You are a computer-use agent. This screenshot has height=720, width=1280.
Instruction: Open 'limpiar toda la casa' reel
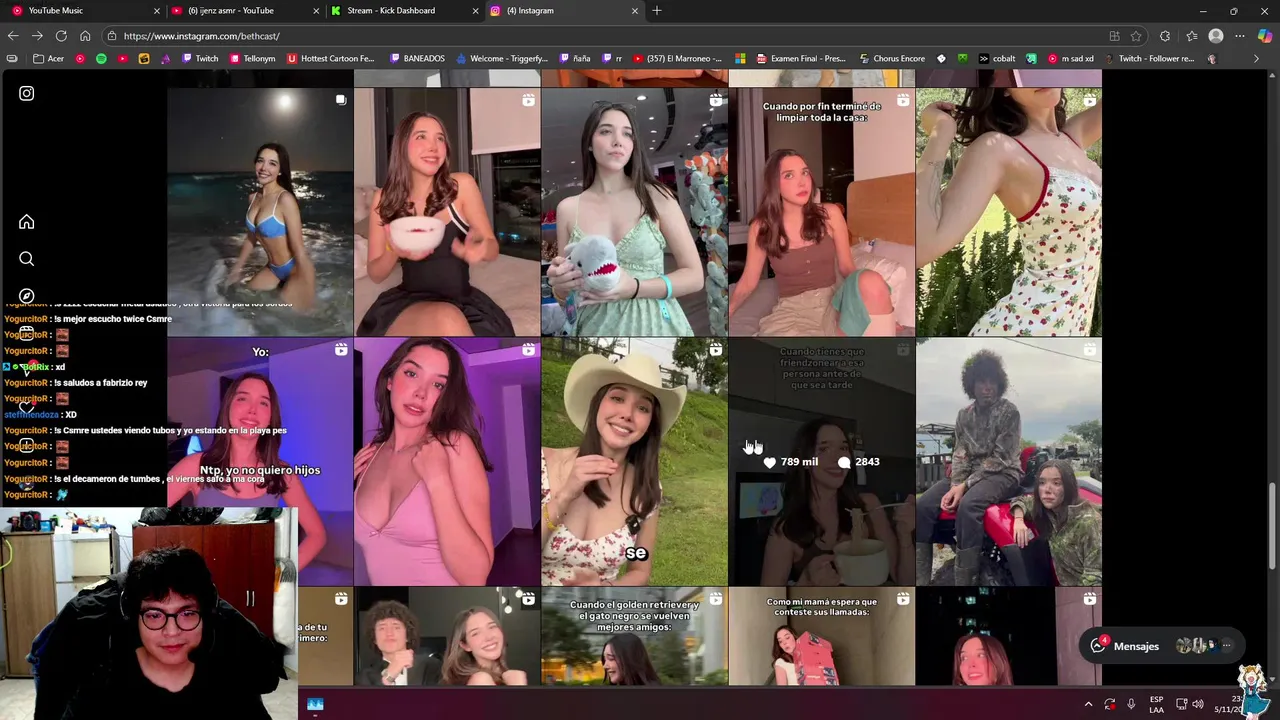[x=821, y=212]
